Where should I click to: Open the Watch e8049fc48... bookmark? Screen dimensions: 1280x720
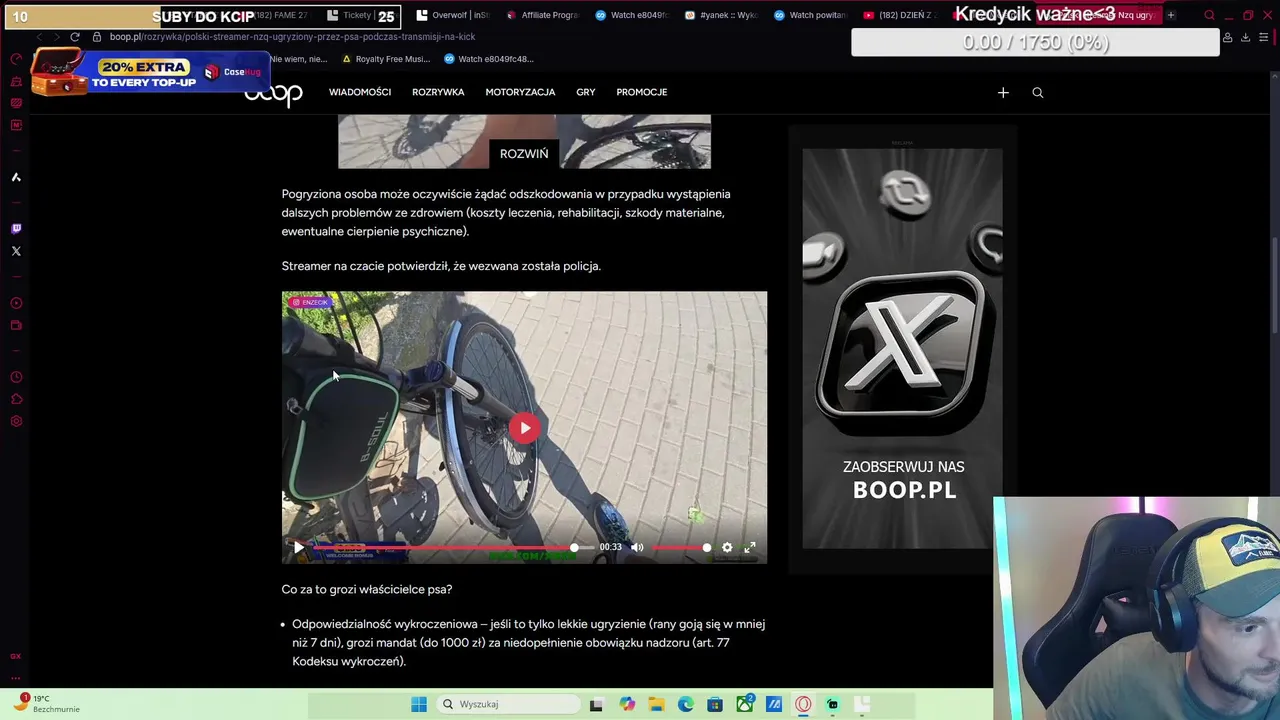488,59
